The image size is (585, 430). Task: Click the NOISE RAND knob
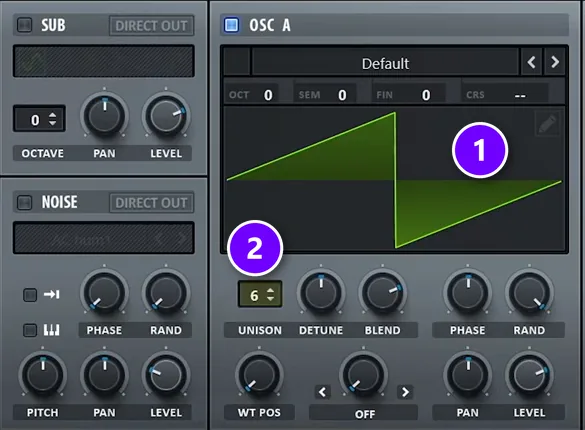coord(166,292)
